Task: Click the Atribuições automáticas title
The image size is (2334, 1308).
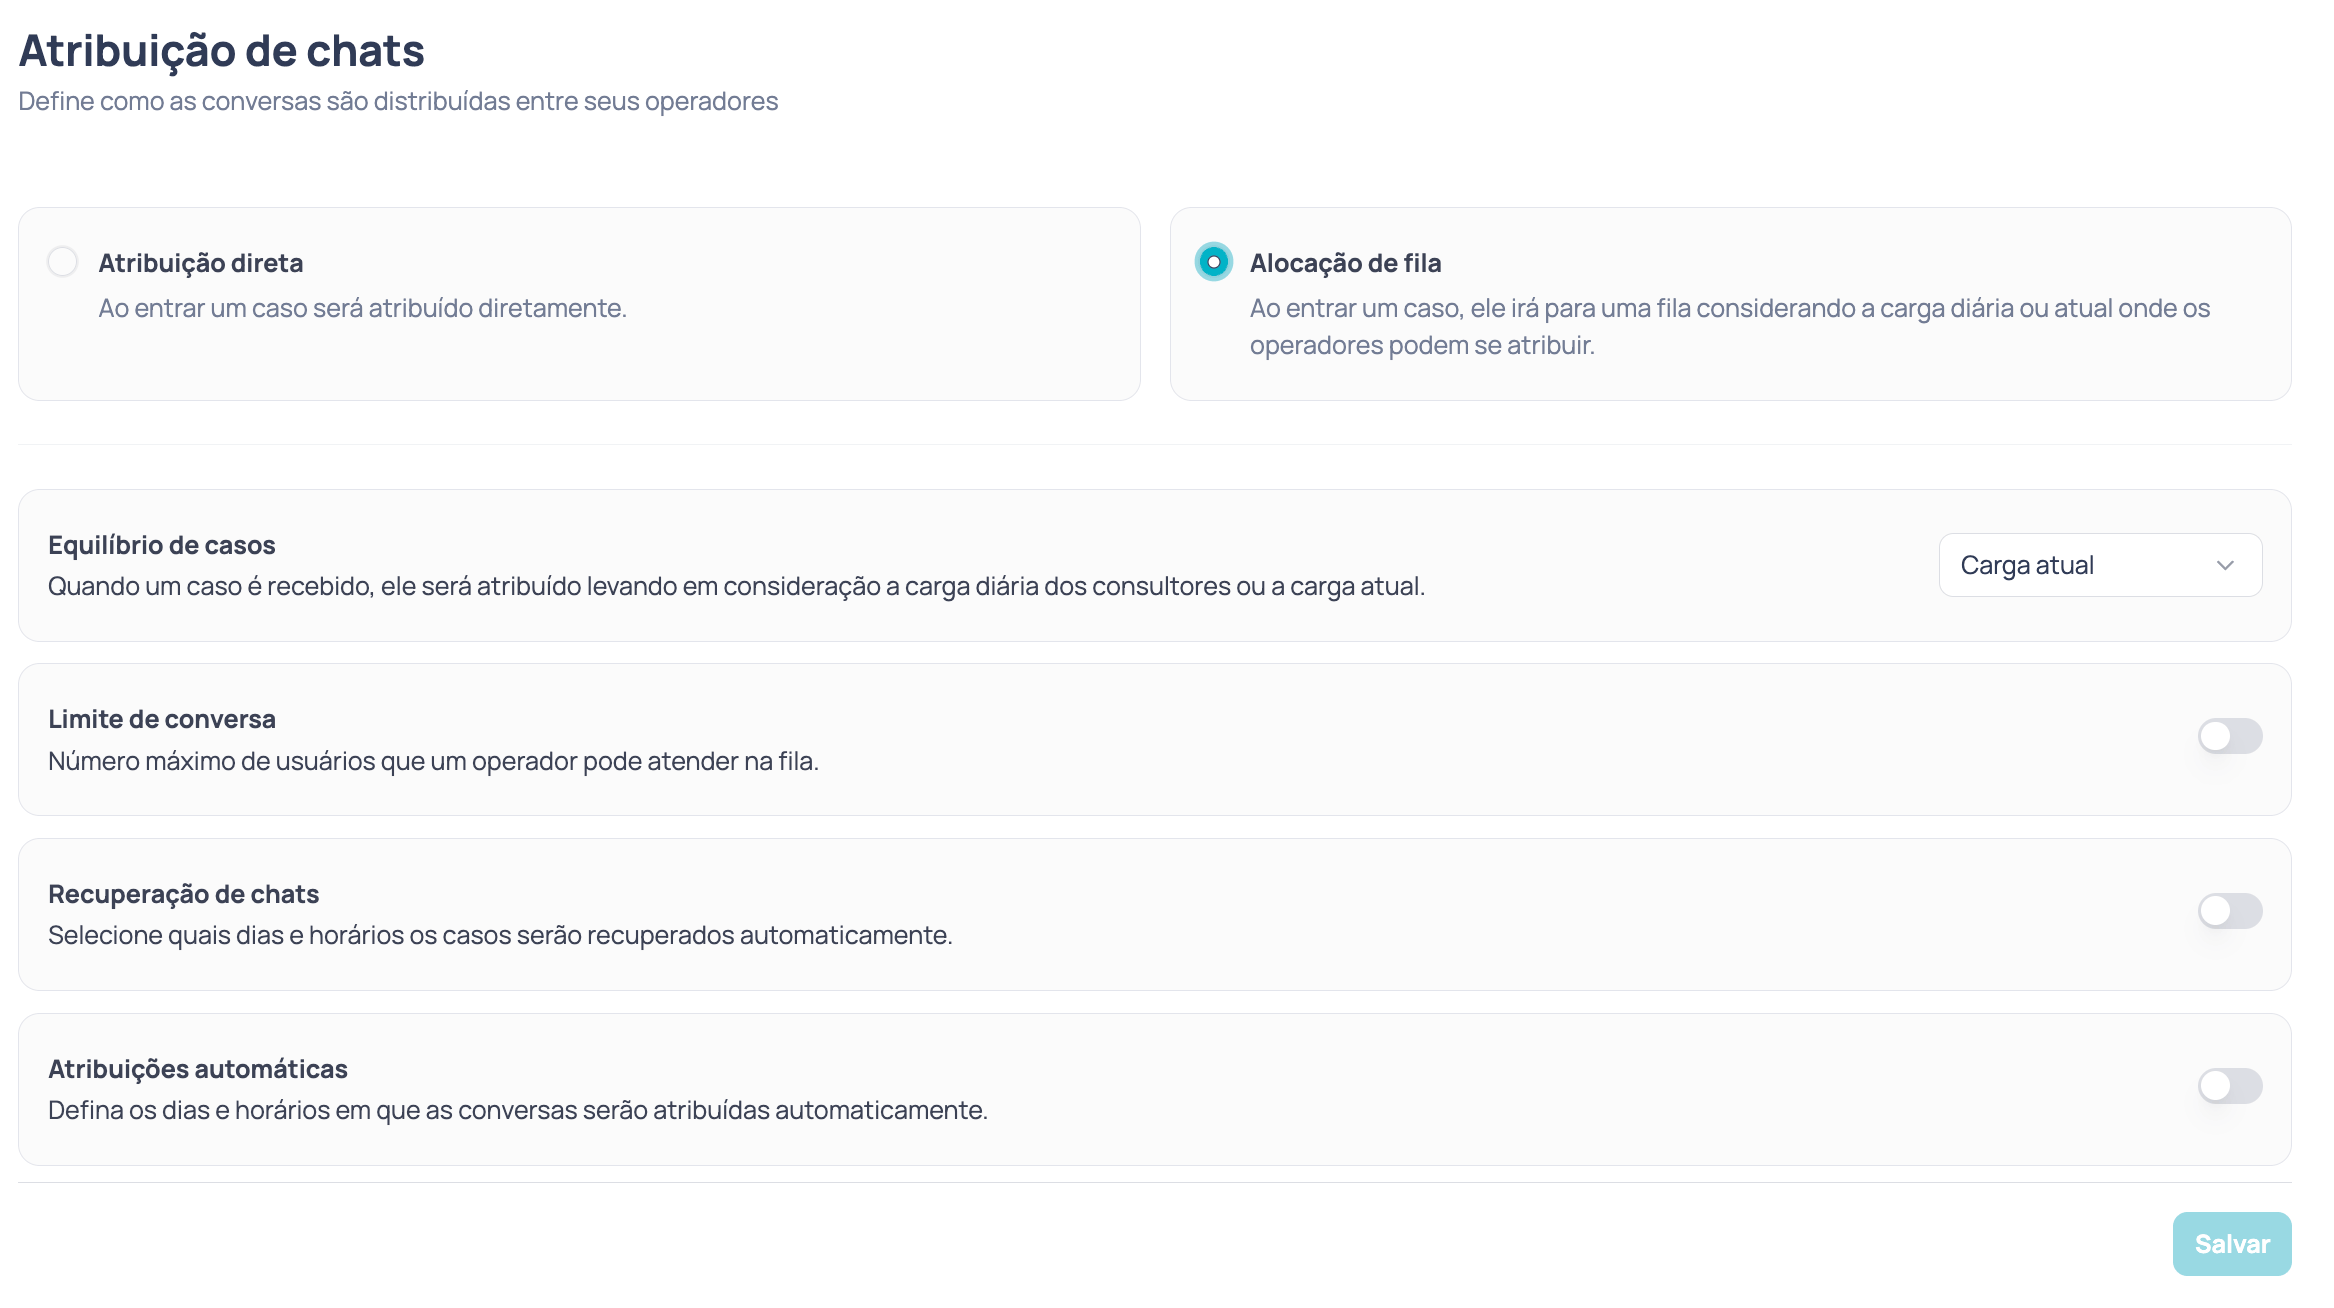Action: click(198, 1069)
